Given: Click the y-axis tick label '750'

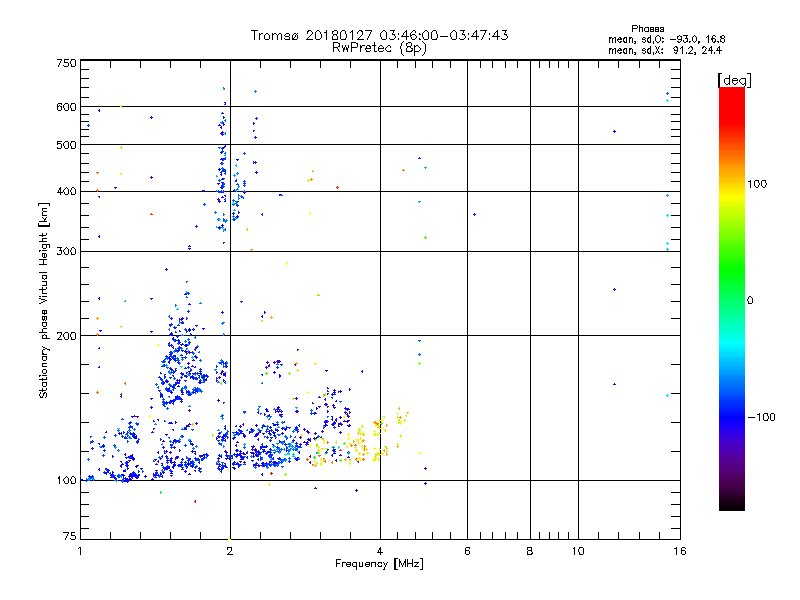Looking at the screenshot, I should (x=66, y=63).
